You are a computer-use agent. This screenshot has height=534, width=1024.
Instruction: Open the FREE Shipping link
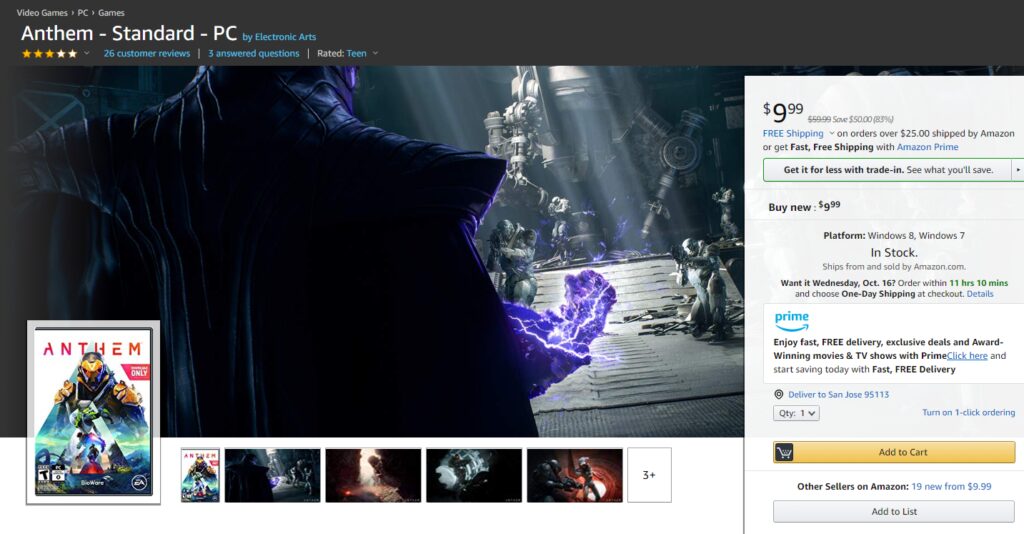[793, 133]
